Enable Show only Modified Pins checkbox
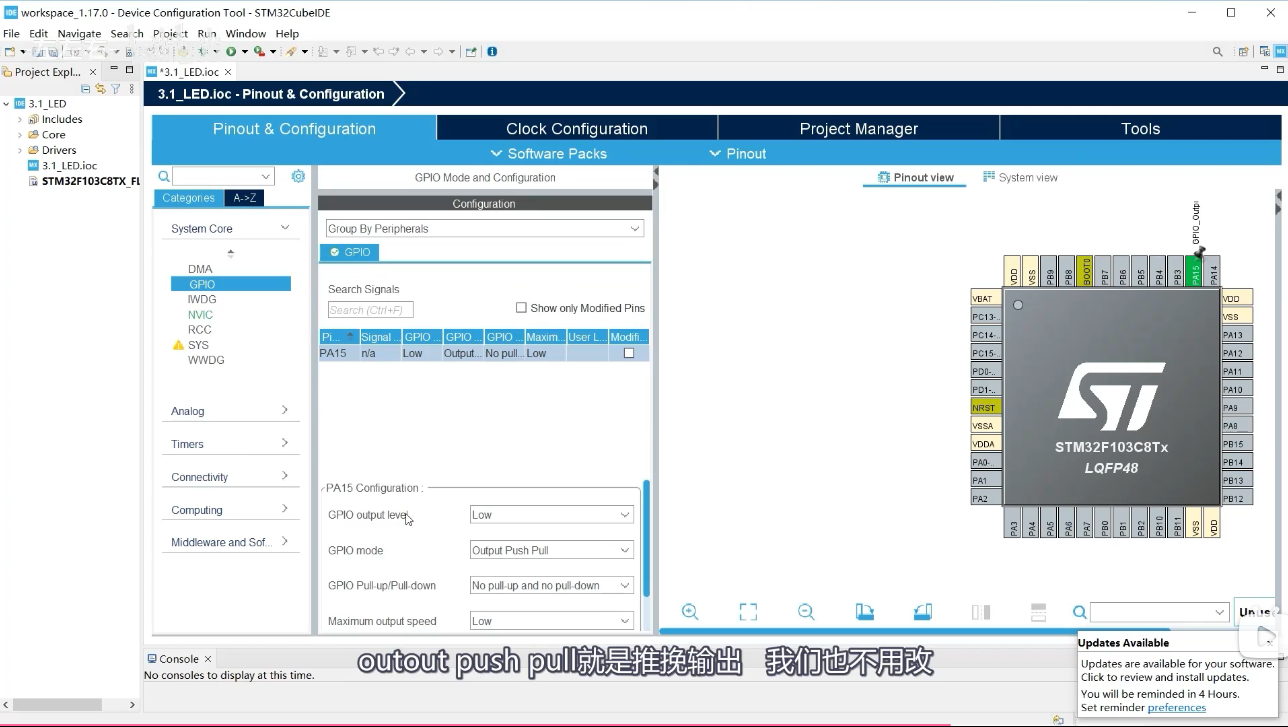Viewport: 1288px width, 727px height. coord(521,308)
